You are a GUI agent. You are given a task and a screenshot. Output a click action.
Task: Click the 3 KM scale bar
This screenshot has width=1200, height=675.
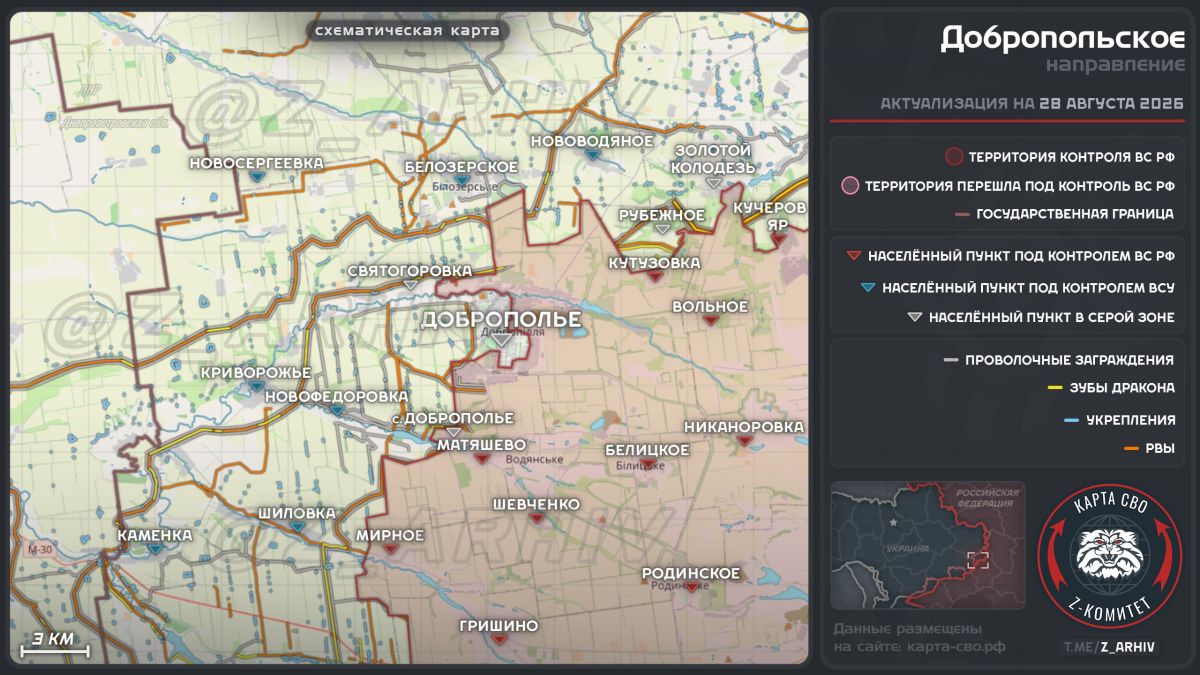coord(54,645)
